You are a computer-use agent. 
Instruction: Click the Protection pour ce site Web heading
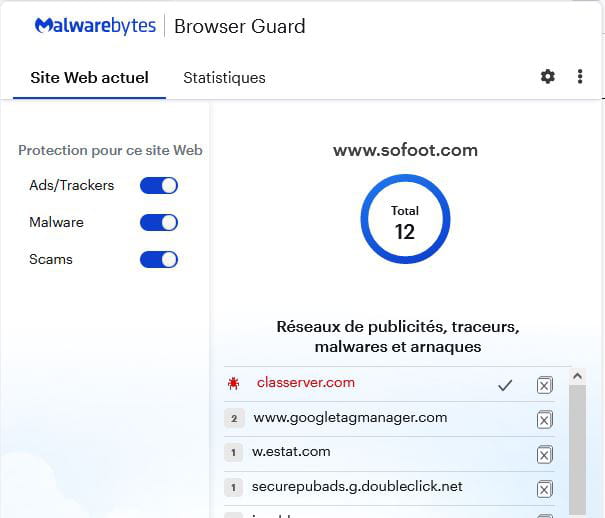click(x=110, y=150)
